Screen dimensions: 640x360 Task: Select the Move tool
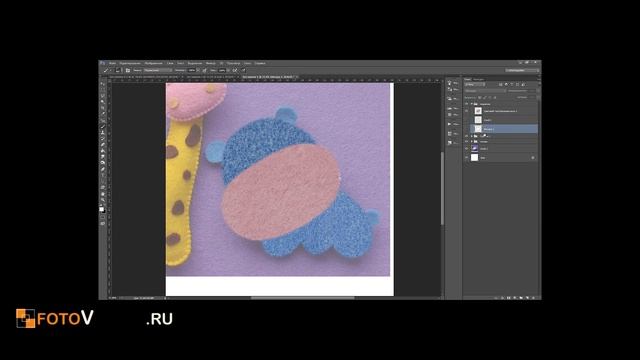102,84
